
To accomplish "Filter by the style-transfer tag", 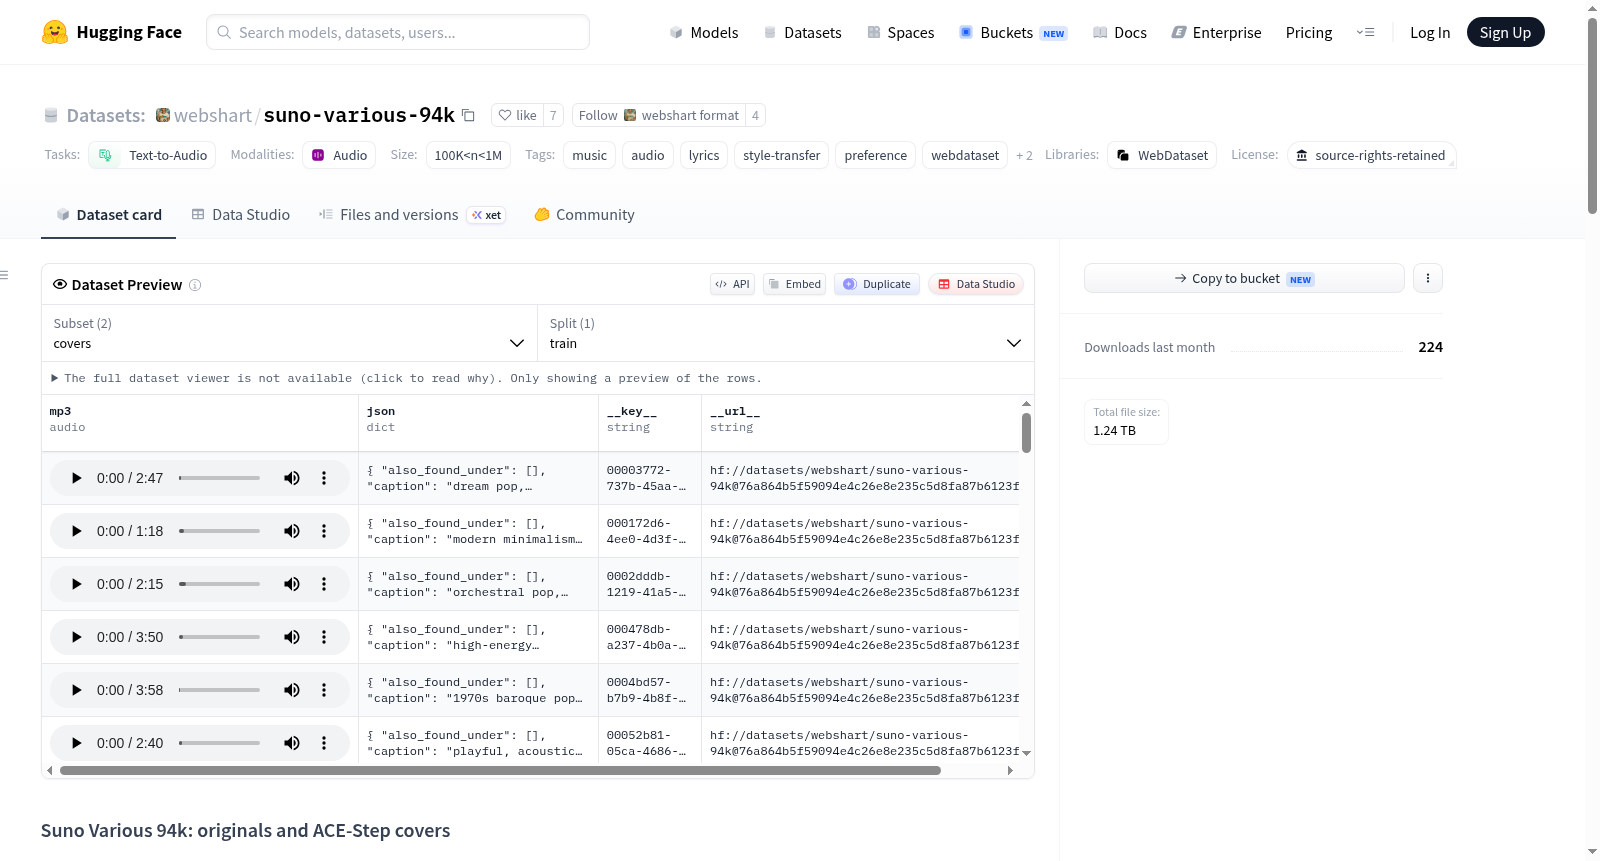I will point(782,155).
